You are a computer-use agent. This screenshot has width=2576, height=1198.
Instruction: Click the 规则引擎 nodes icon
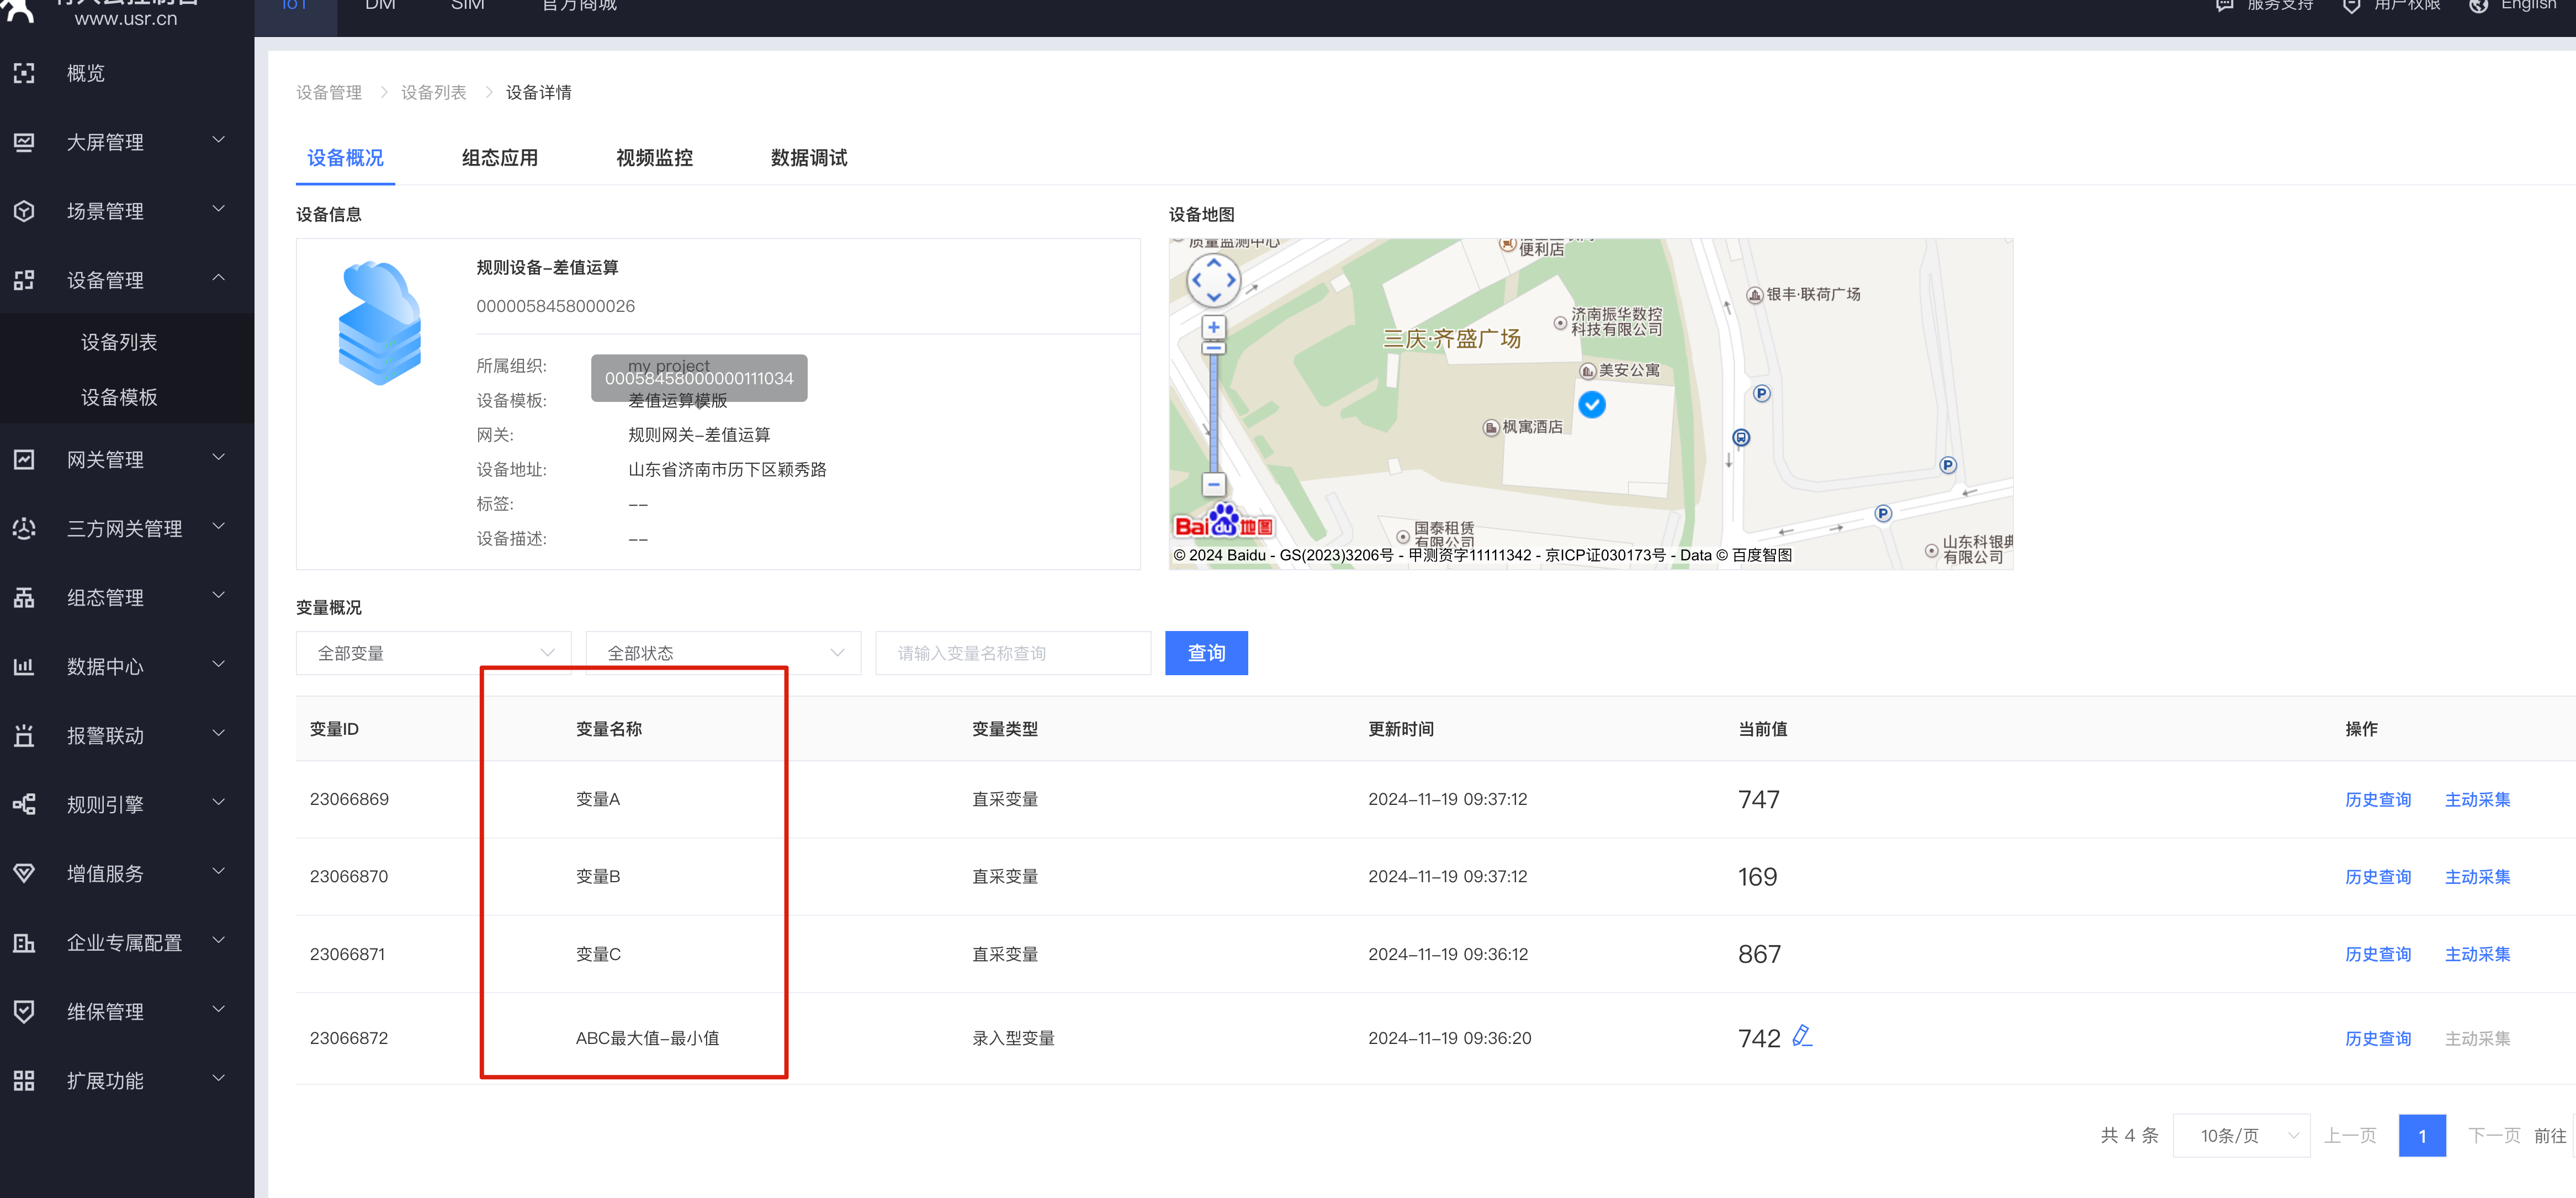point(24,804)
